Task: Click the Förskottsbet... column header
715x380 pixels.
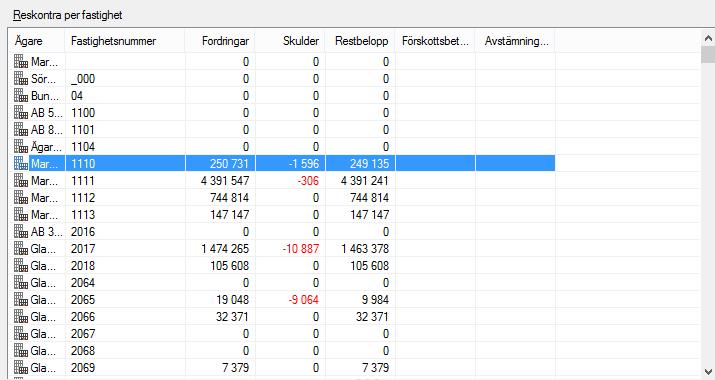Action: (x=435, y=41)
